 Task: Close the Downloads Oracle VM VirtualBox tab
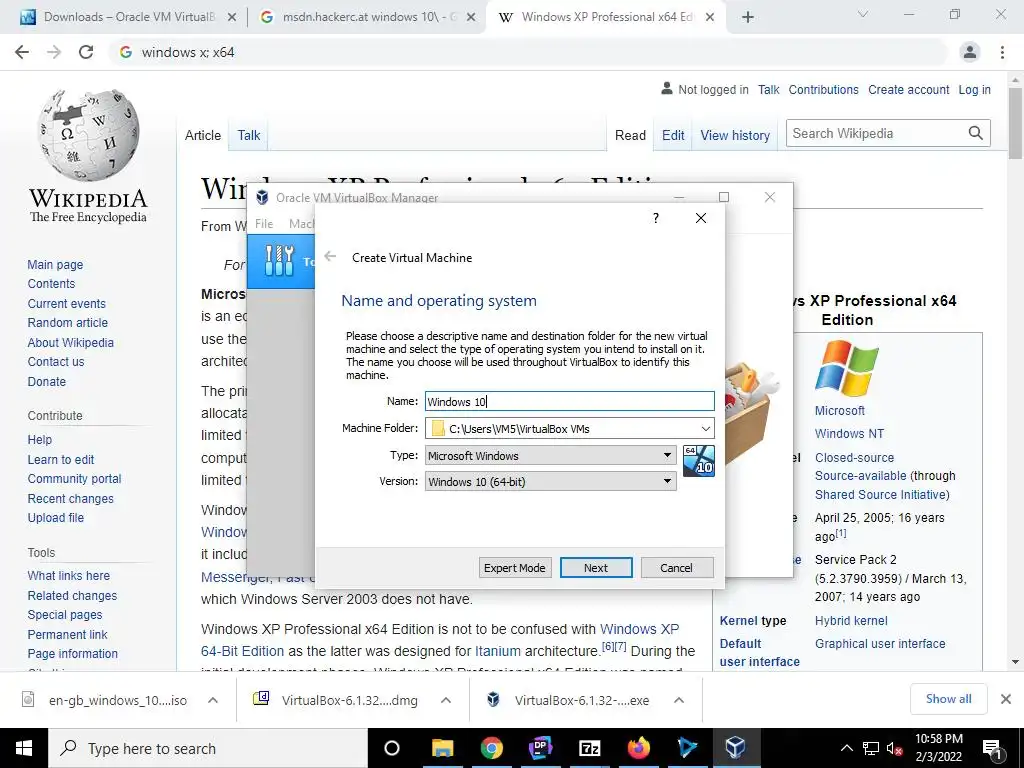pos(231,17)
